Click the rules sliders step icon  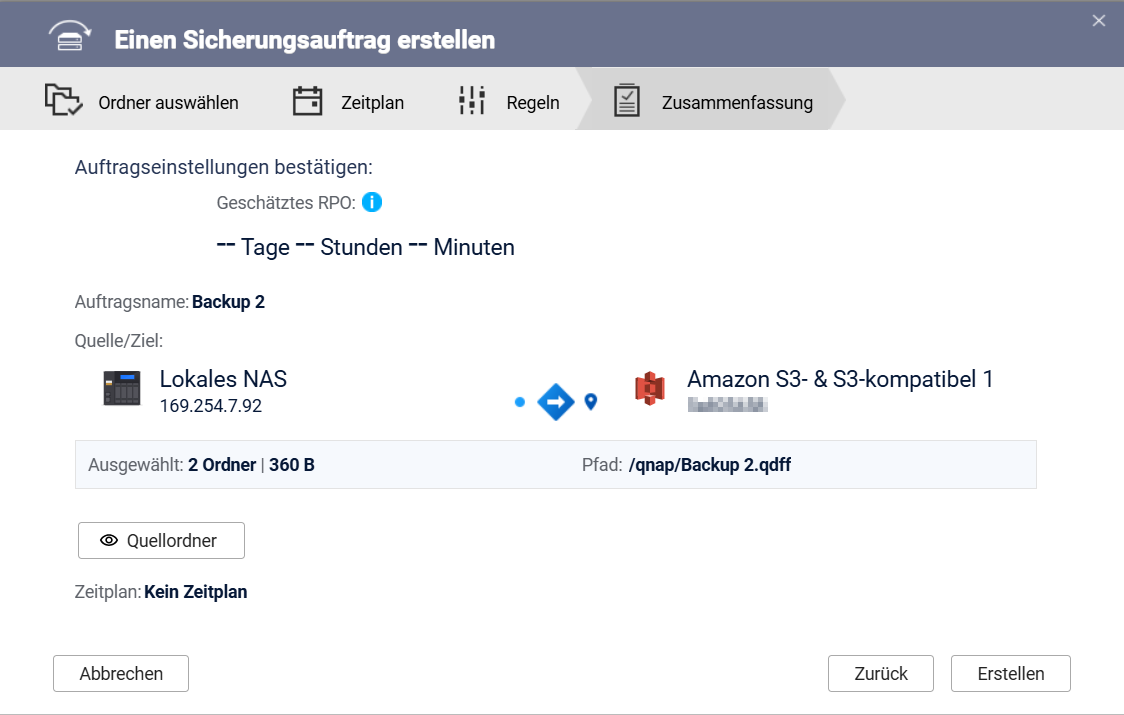click(x=472, y=100)
